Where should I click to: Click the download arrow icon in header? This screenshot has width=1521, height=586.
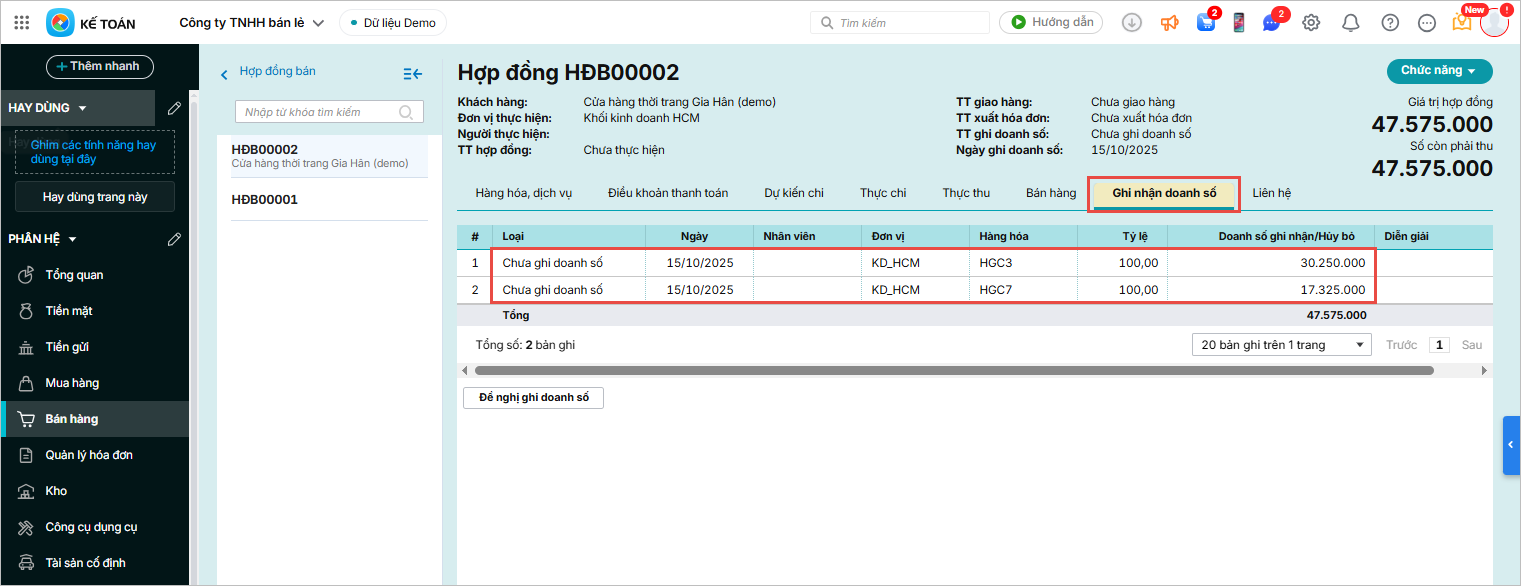(x=1132, y=22)
